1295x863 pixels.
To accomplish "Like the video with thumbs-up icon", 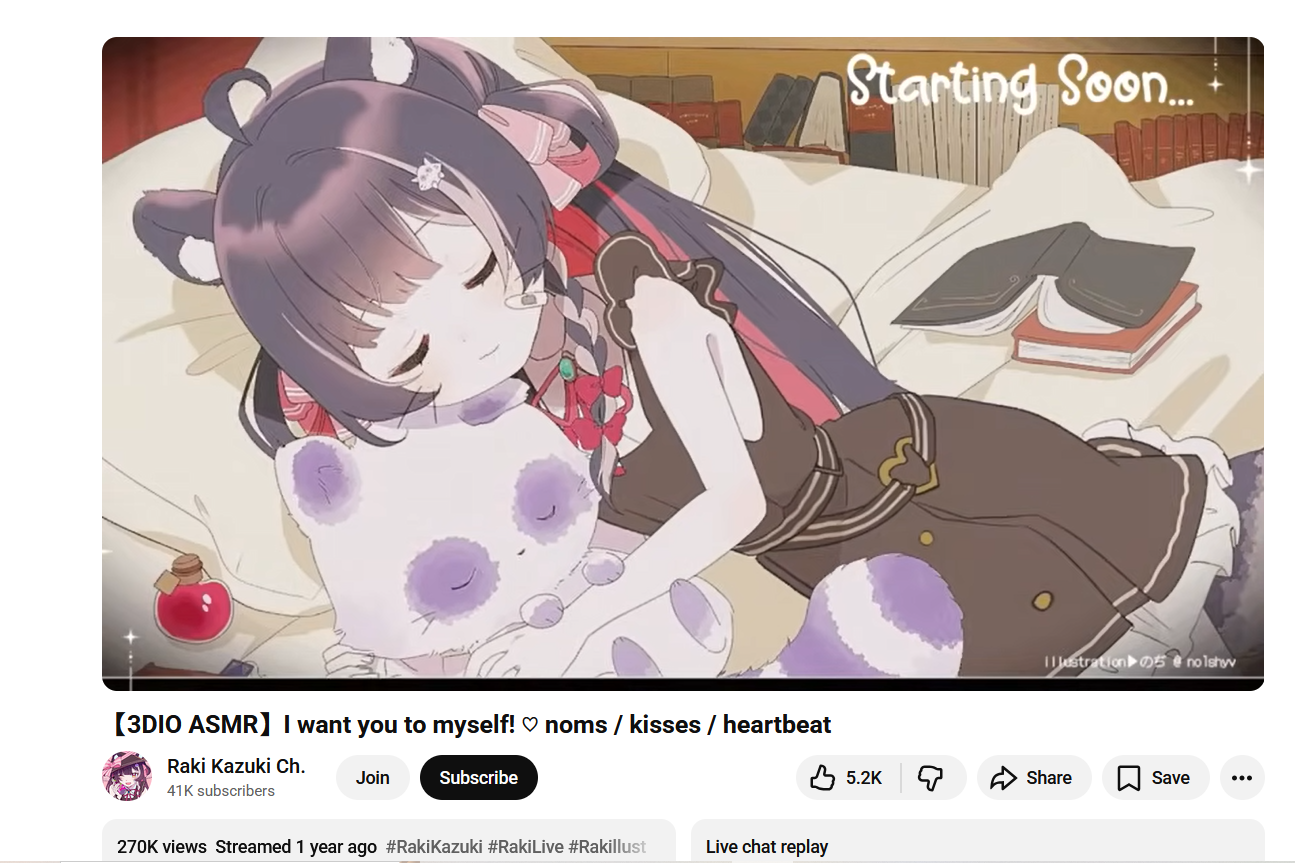I will [848, 778].
